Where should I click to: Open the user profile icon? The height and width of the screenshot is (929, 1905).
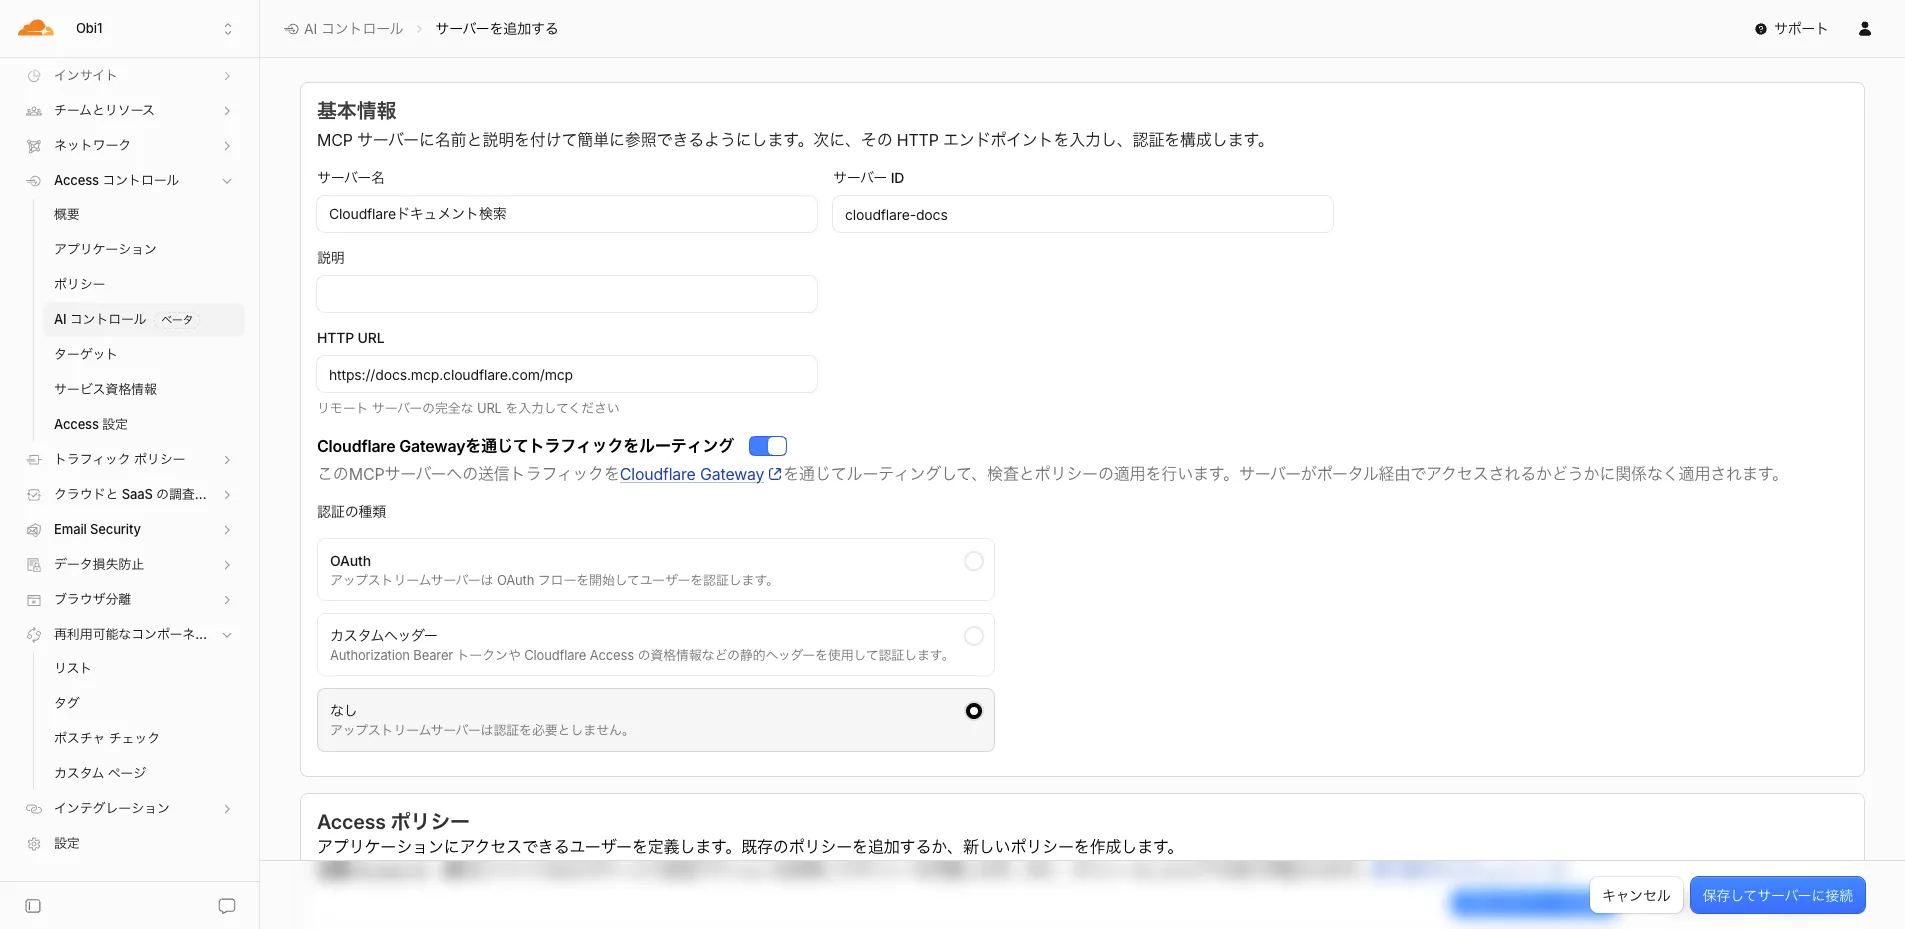pyautogui.click(x=1865, y=29)
